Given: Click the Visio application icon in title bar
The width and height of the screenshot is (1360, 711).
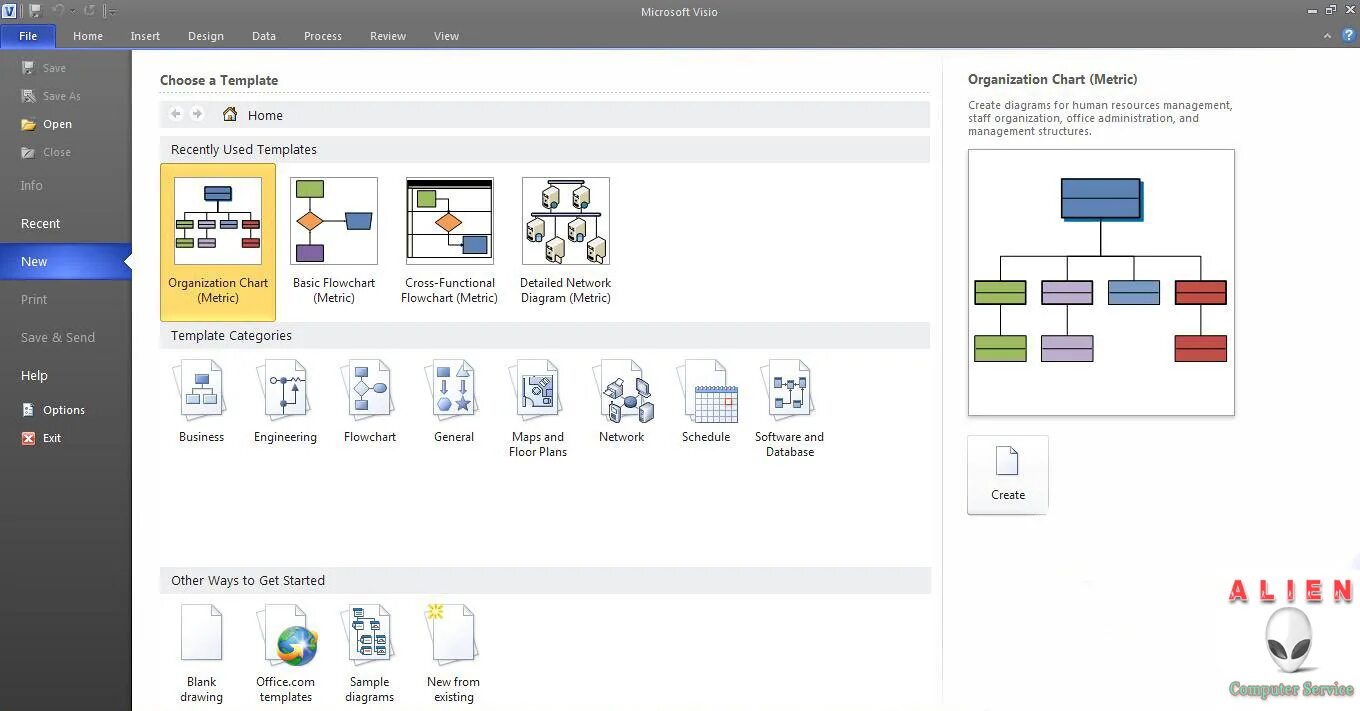Looking at the screenshot, I should tap(10, 11).
